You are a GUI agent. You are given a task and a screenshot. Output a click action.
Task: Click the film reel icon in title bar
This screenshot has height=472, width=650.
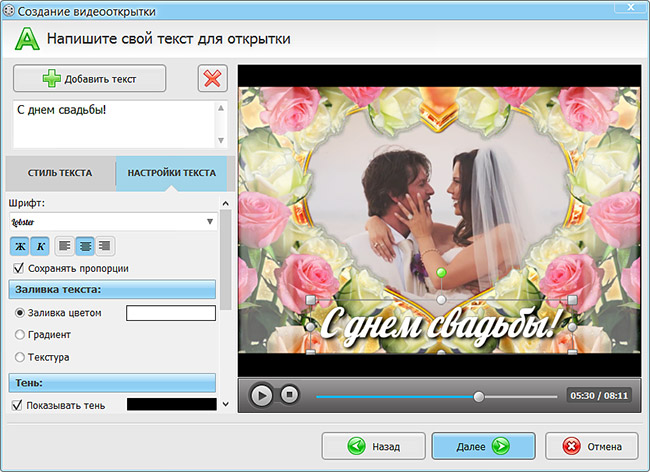[x=8, y=11]
